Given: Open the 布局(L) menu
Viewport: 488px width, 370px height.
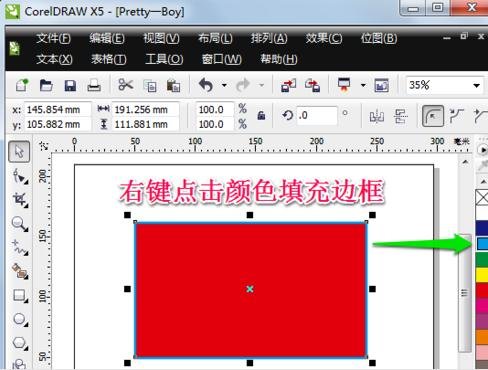Looking at the screenshot, I should 215,38.
